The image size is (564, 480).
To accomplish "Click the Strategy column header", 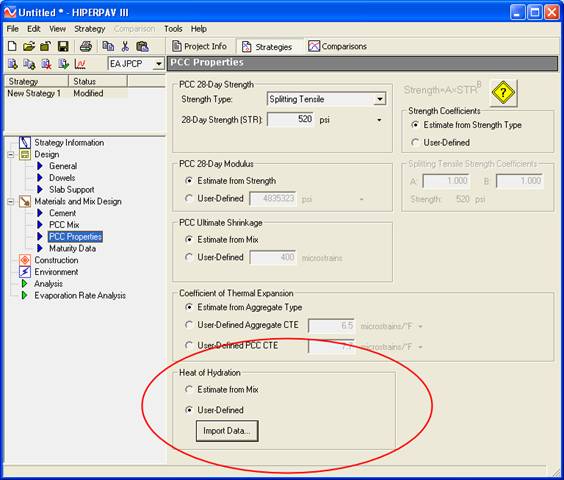I will click(36, 81).
